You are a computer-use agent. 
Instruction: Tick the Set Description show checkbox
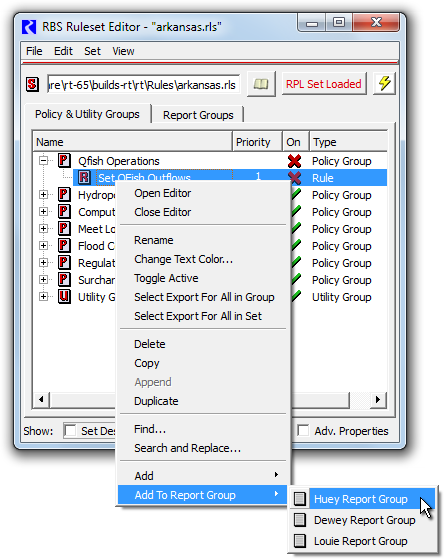70,430
